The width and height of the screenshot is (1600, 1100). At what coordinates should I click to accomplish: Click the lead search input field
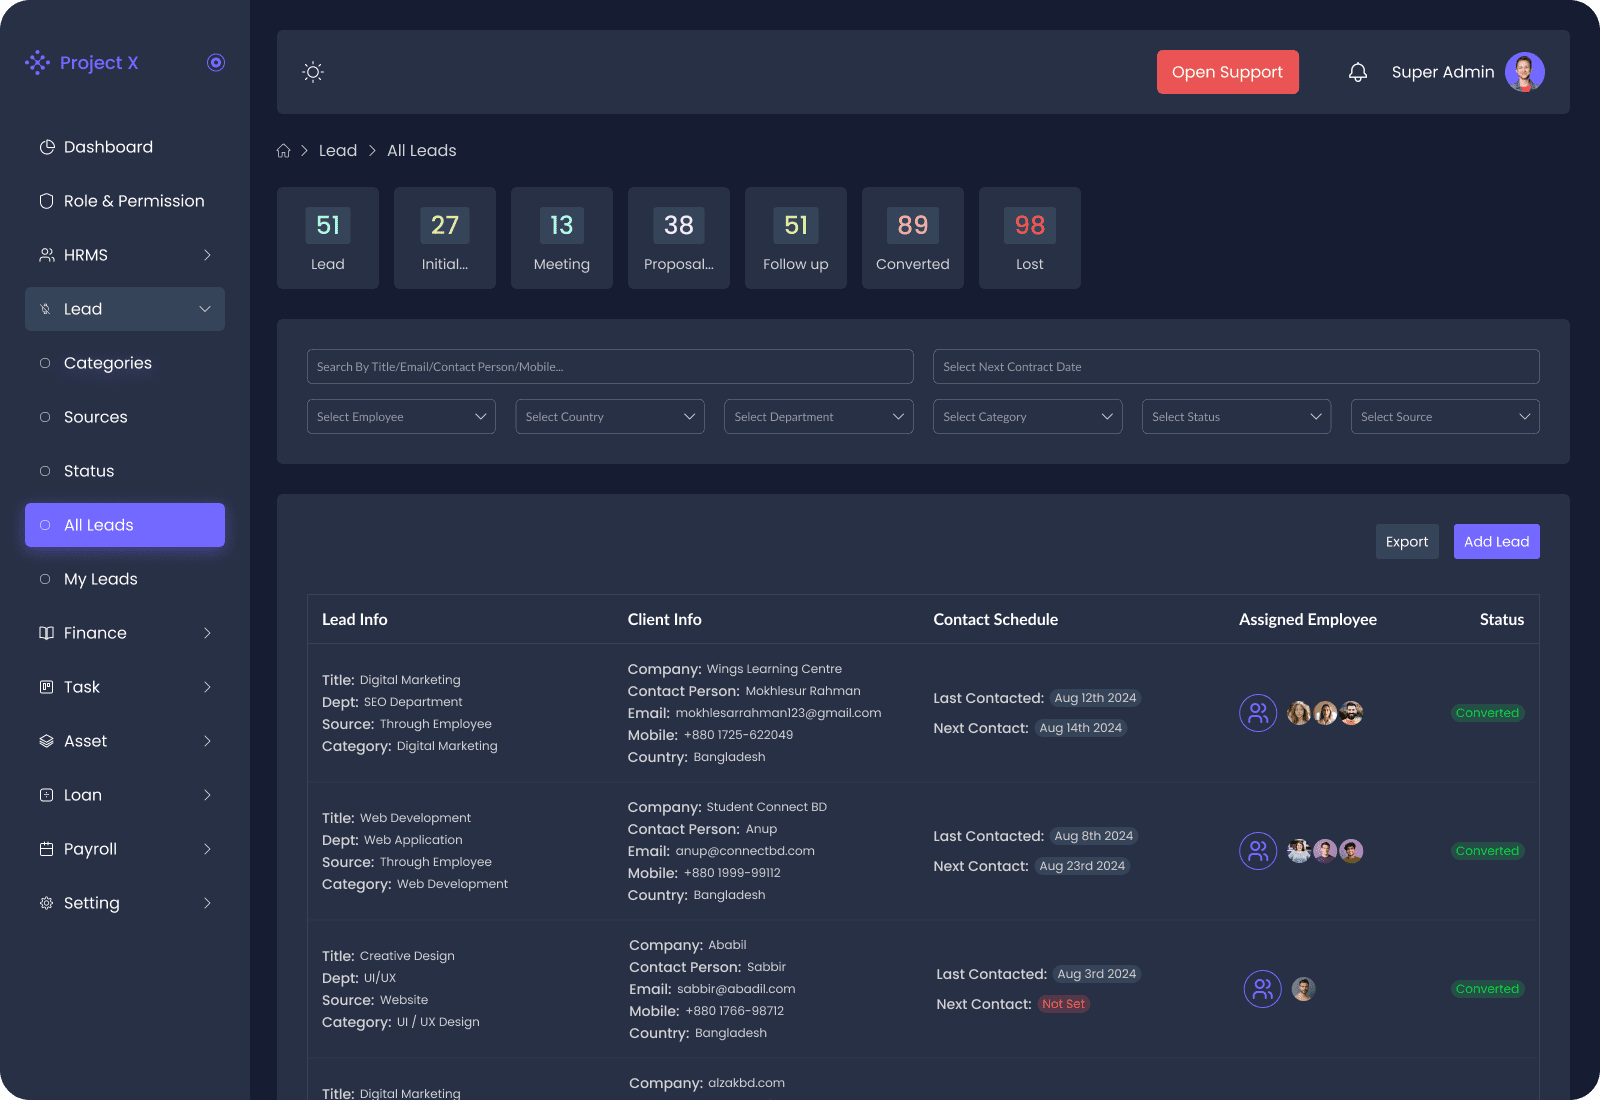pos(610,367)
